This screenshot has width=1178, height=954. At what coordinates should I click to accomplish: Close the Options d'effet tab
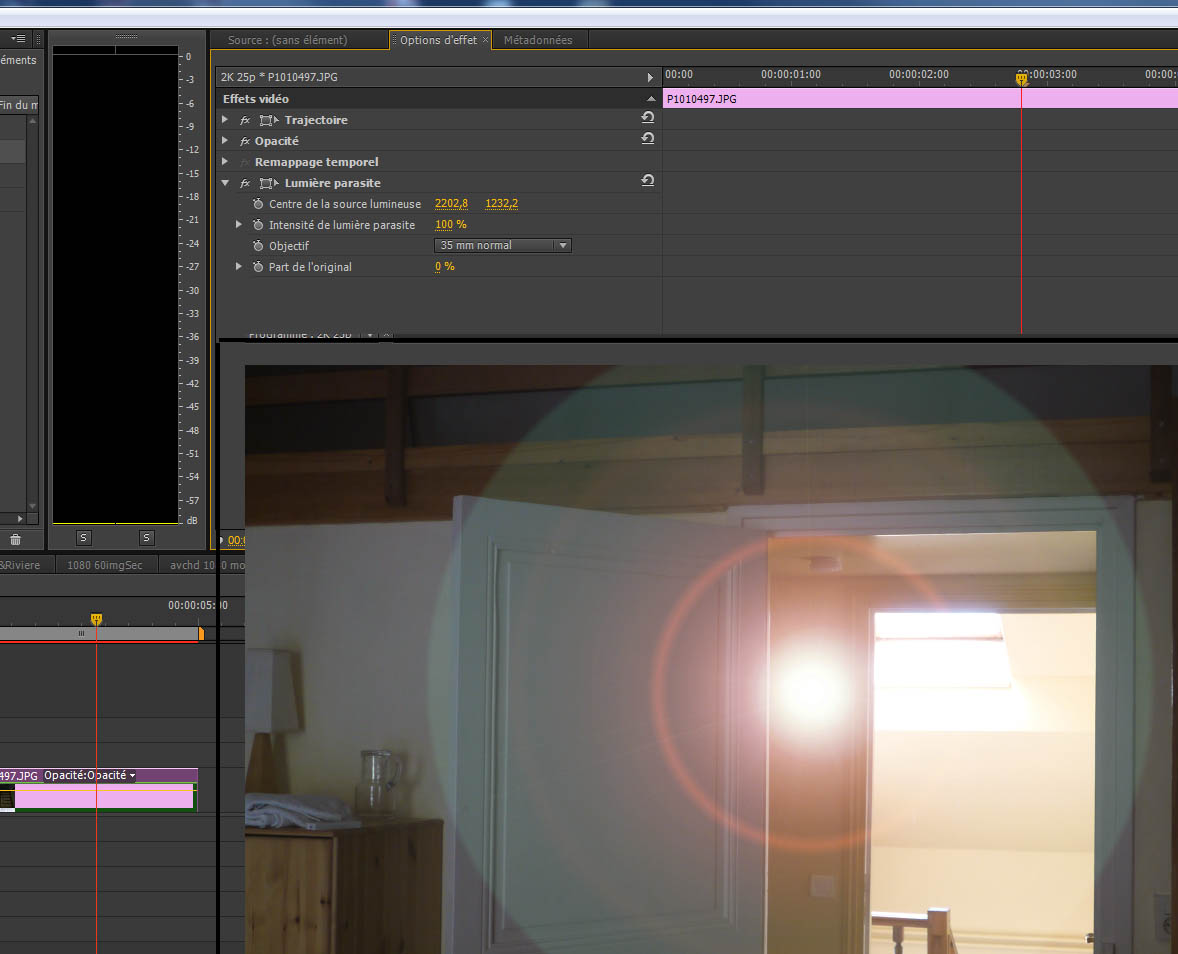[485, 40]
